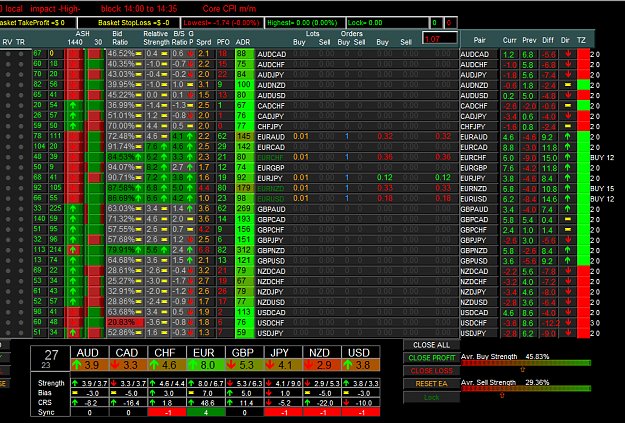The width and height of the screenshot is (625, 423).
Task: Click the Bid Ratio value 20.83%
Action: (121, 322)
